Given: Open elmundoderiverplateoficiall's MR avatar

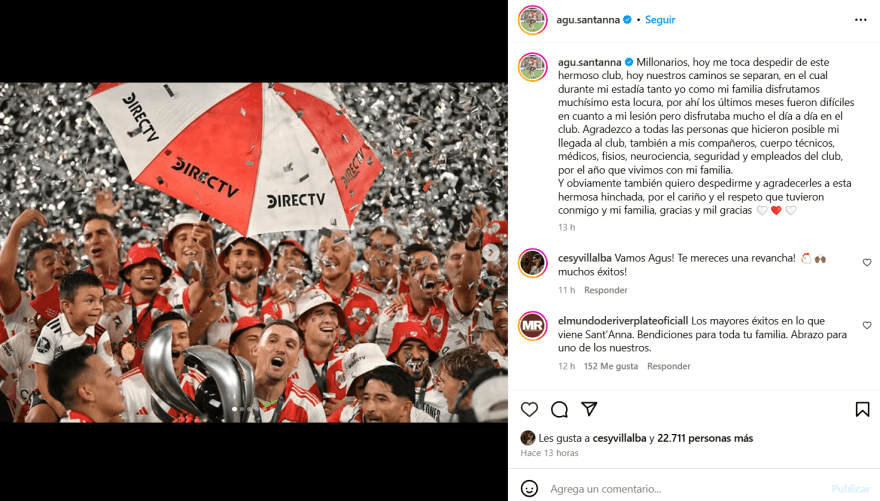Looking at the screenshot, I should (532, 325).
